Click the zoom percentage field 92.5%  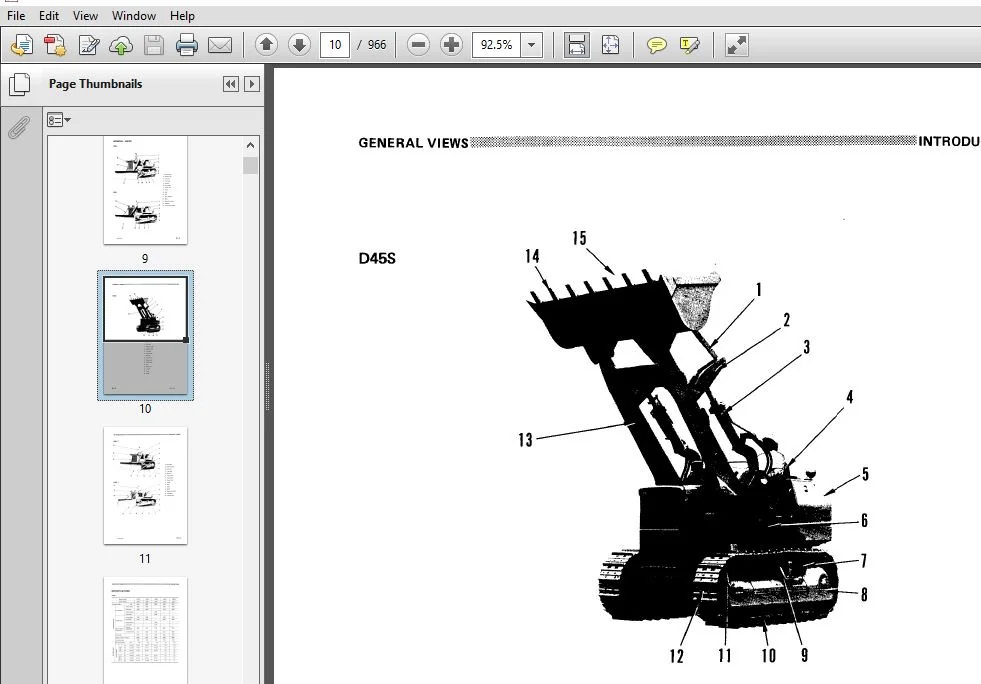pyautogui.click(x=496, y=44)
